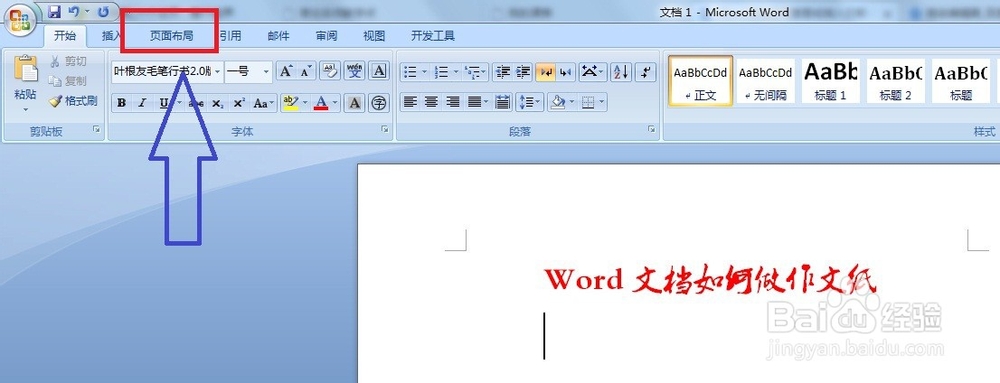Apply distributed alignment icon
The height and width of the screenshot is (383, 1000).
[x=503, y=102]
